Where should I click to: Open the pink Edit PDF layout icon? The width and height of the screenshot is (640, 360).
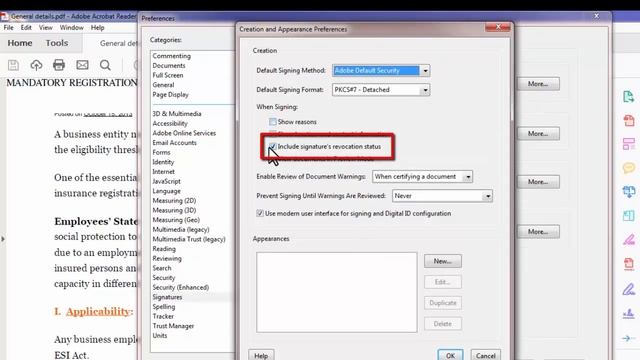coord(629,144)
